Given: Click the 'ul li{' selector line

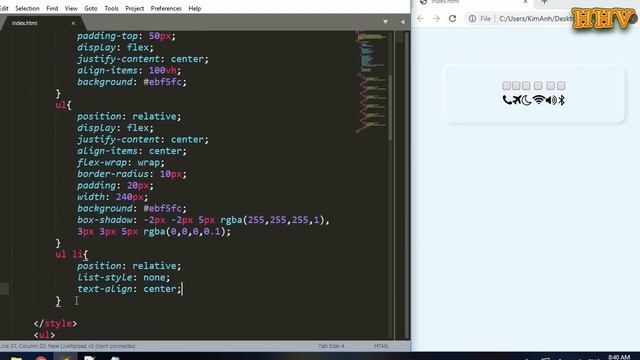Looking at the screenshot, I should pos(71,254).
